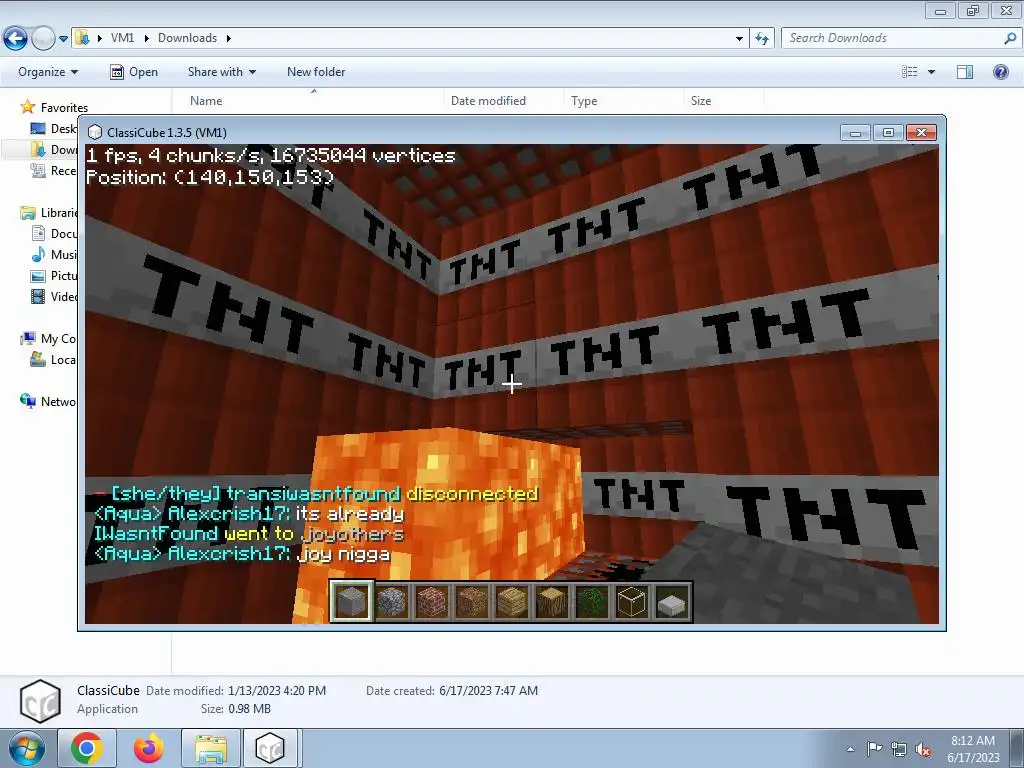This screenshot has width=1024, height=768.
Task: Select the dirt block in hotbar
Action: tap(472, 601)
